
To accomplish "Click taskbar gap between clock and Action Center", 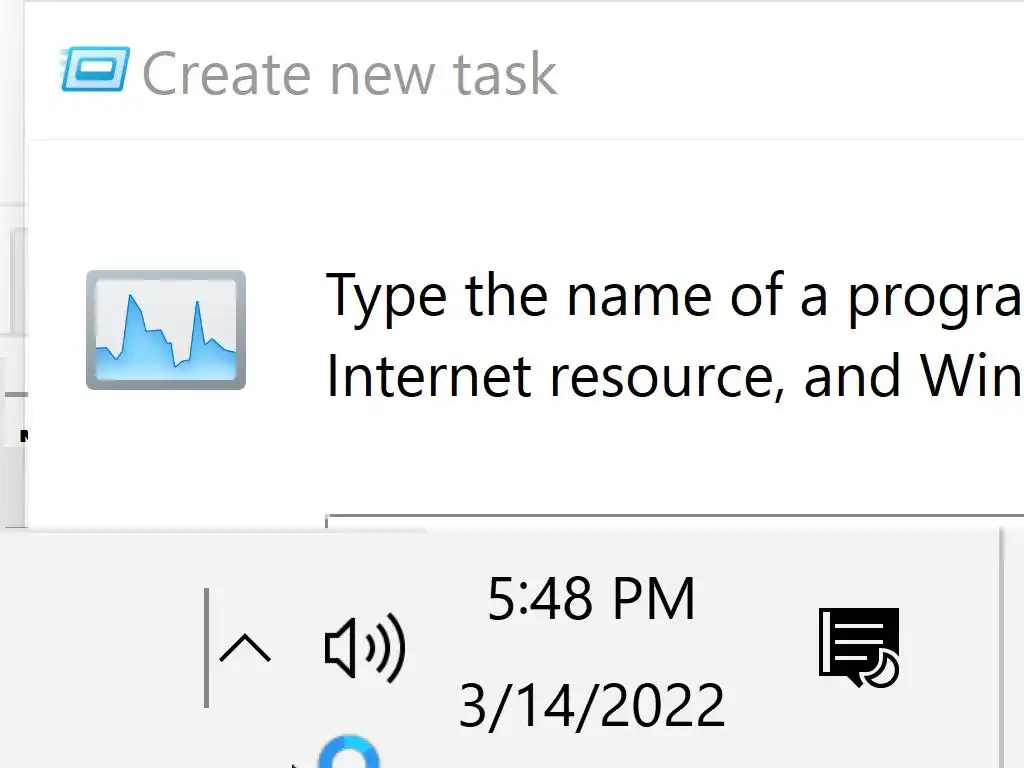I will point(770,648).
